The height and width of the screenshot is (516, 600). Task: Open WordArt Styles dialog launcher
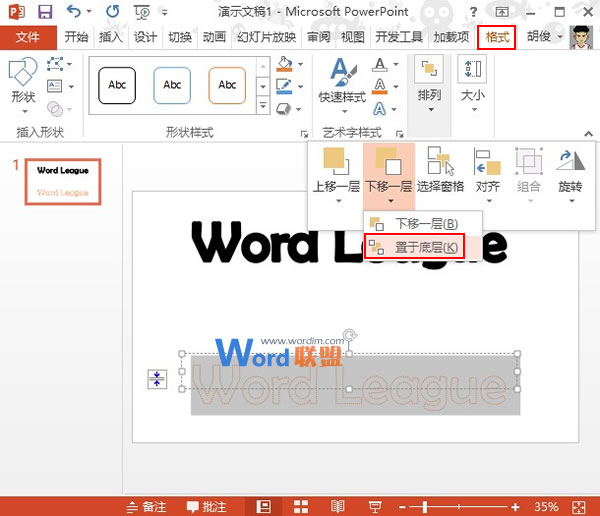399,134
